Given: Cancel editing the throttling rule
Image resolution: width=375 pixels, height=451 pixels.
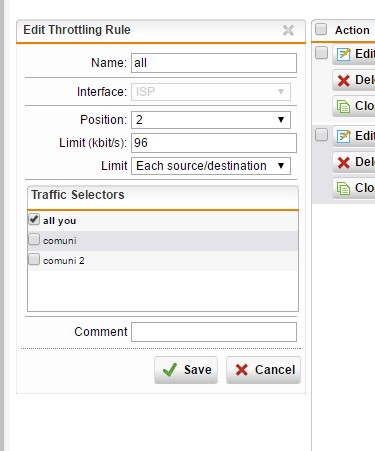Looking at the screenshot, I should click(x=263, y=370).
